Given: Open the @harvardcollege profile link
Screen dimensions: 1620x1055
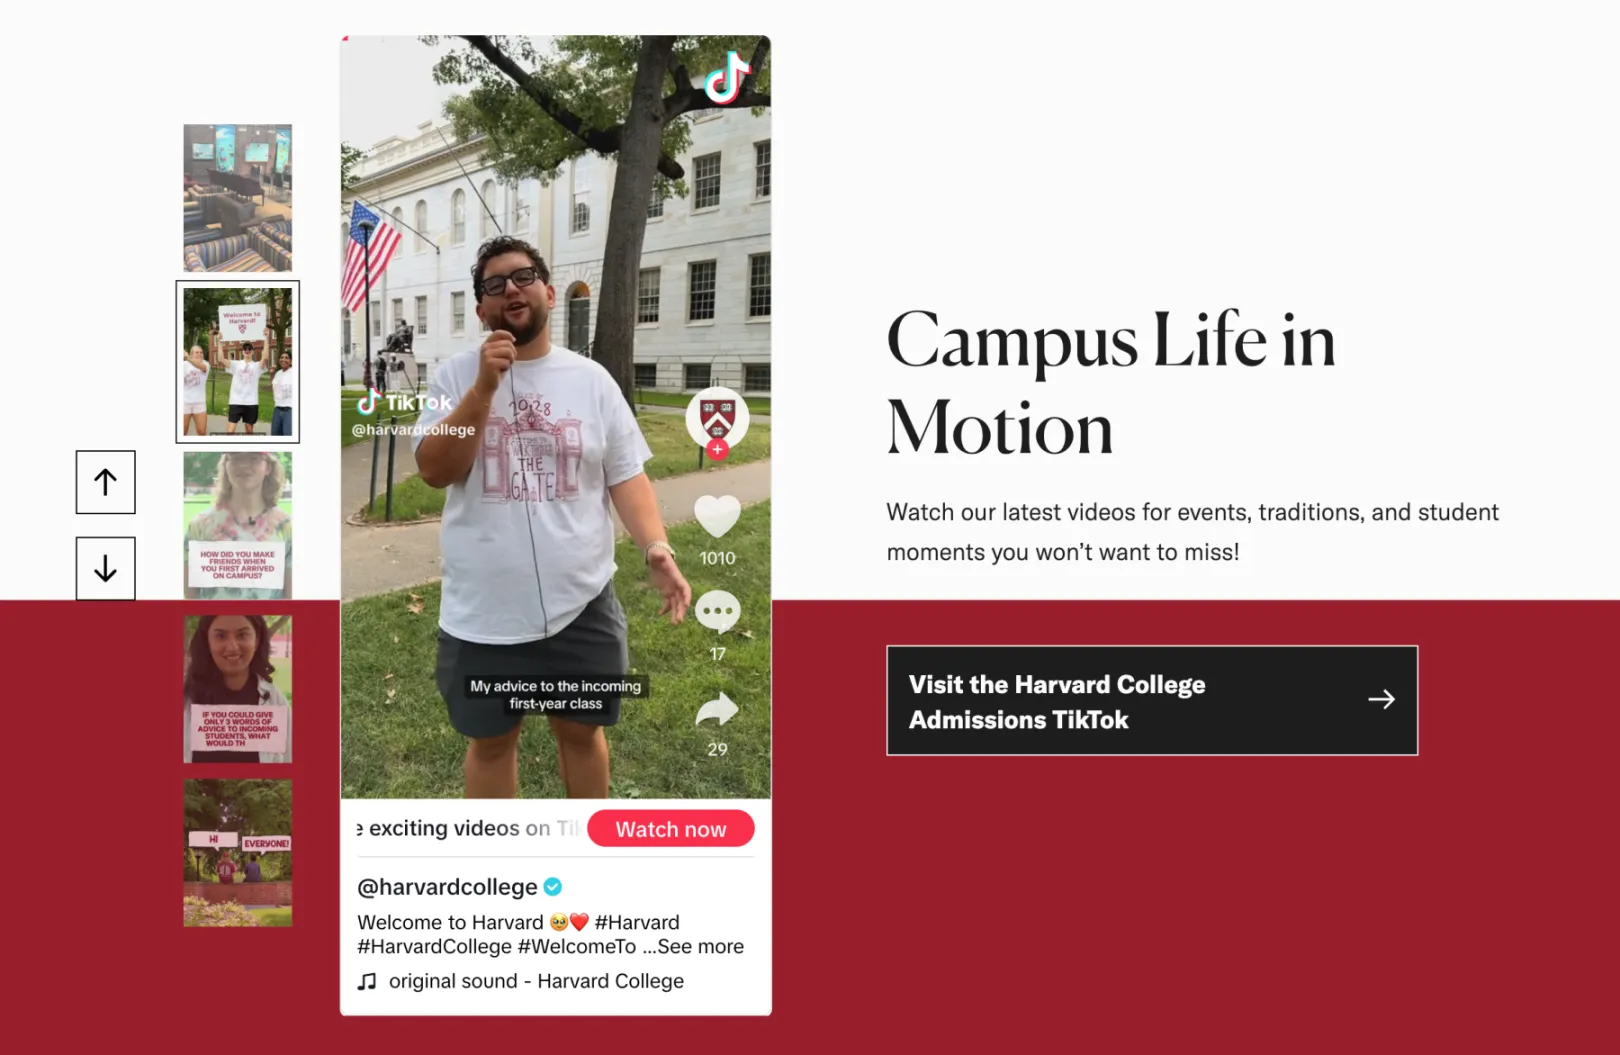Looking at the screenshot, I should (x=447, y=886).
